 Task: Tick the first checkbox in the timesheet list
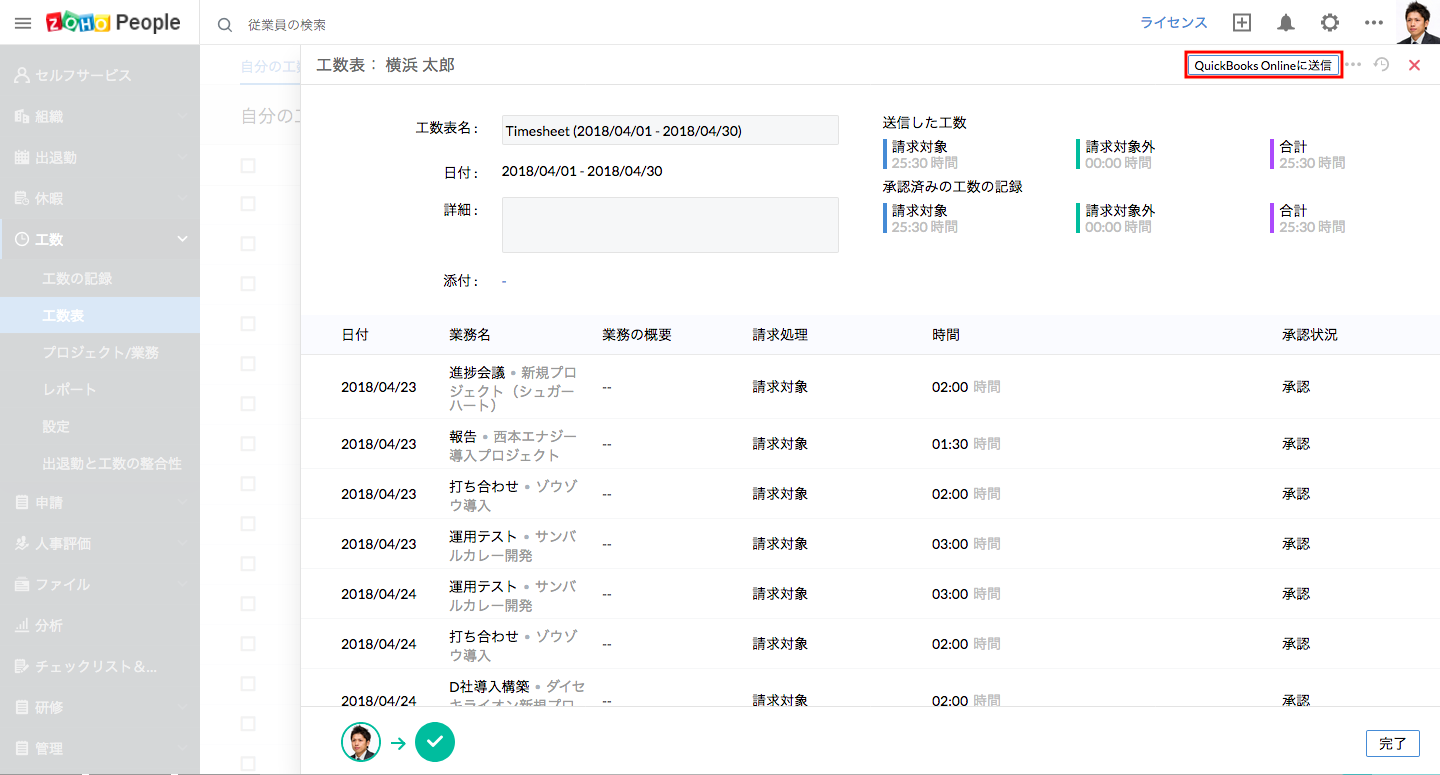(x=248, y=166)
